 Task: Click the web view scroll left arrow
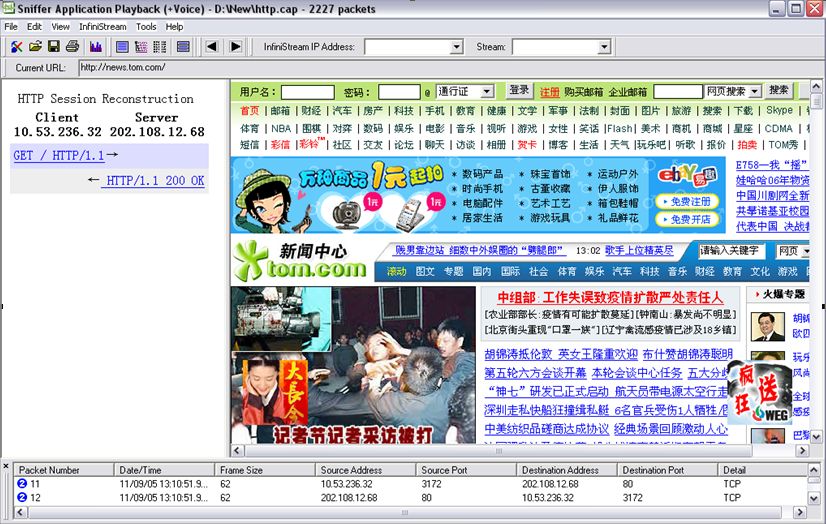pyautogui.click(x=237, y=451)
